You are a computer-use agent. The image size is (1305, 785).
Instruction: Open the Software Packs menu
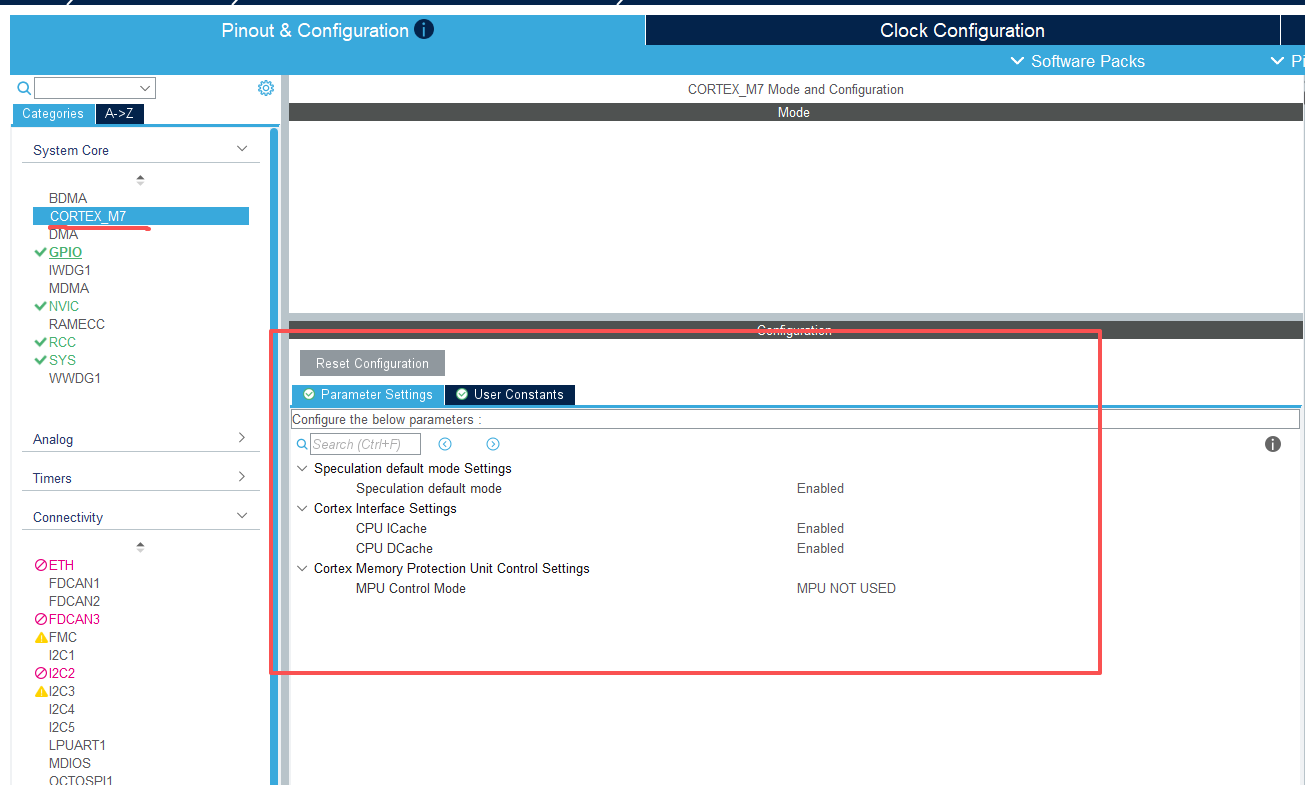[1078, 61]
